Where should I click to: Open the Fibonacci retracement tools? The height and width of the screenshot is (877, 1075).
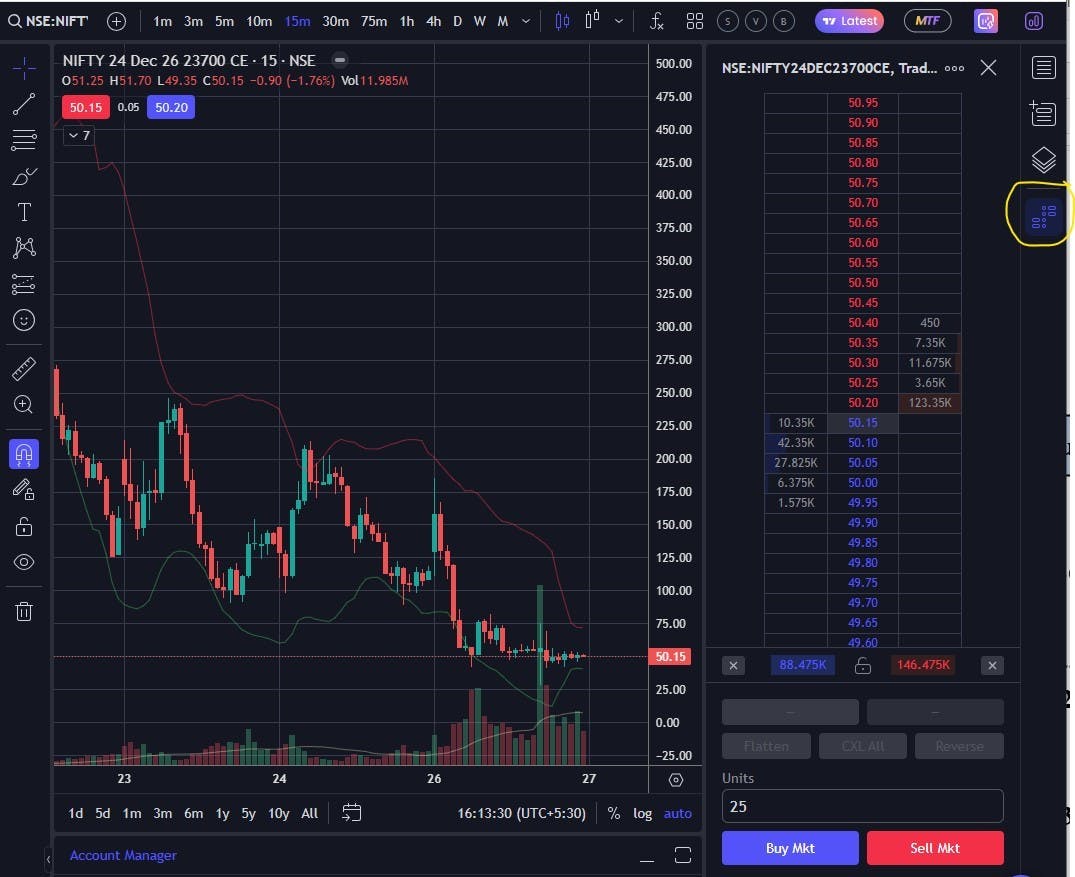click(24, 140)
